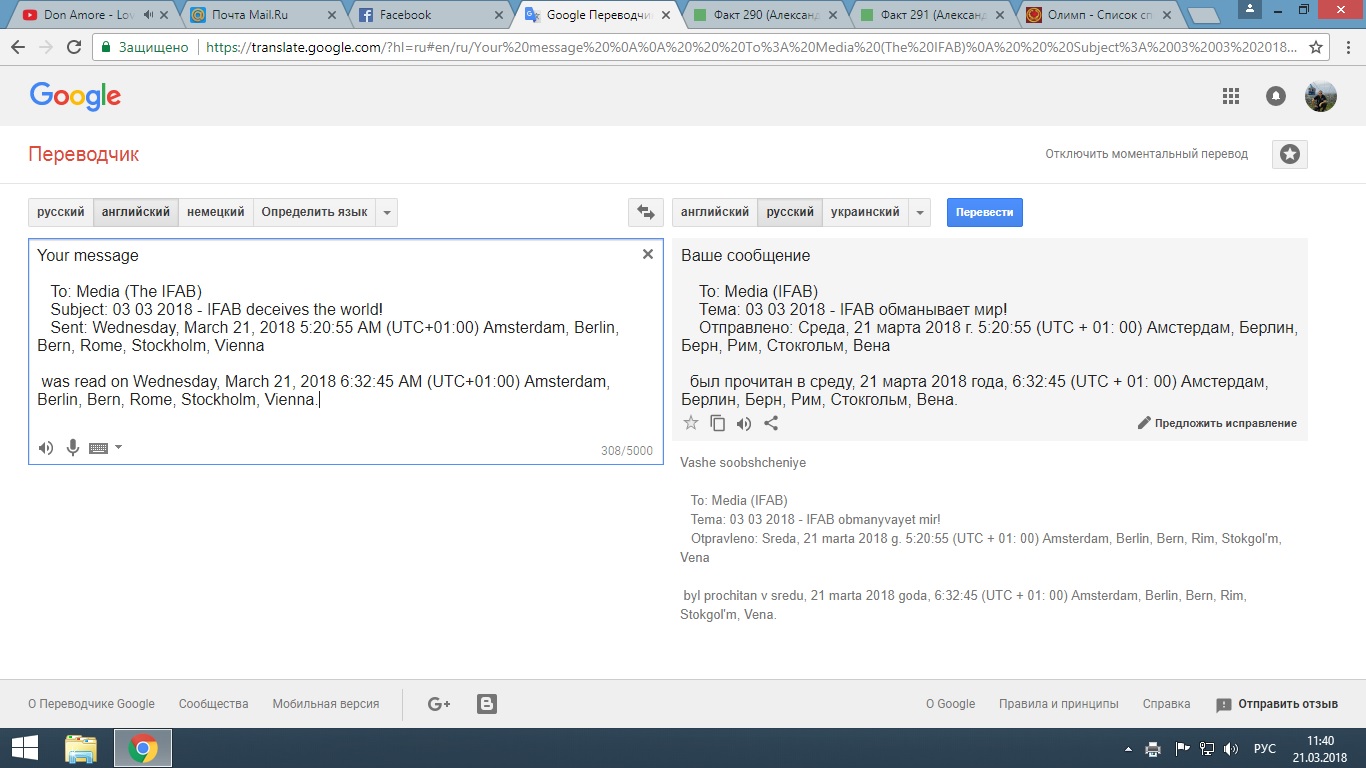Open the Phrasebook star button
The width and height of the screenshot is (1366, 768).
1290,154
